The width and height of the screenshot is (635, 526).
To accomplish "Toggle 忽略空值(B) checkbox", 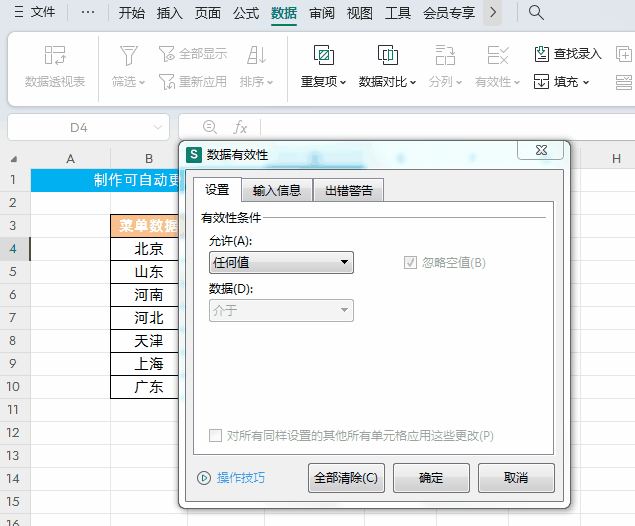I will pos(410,262).
